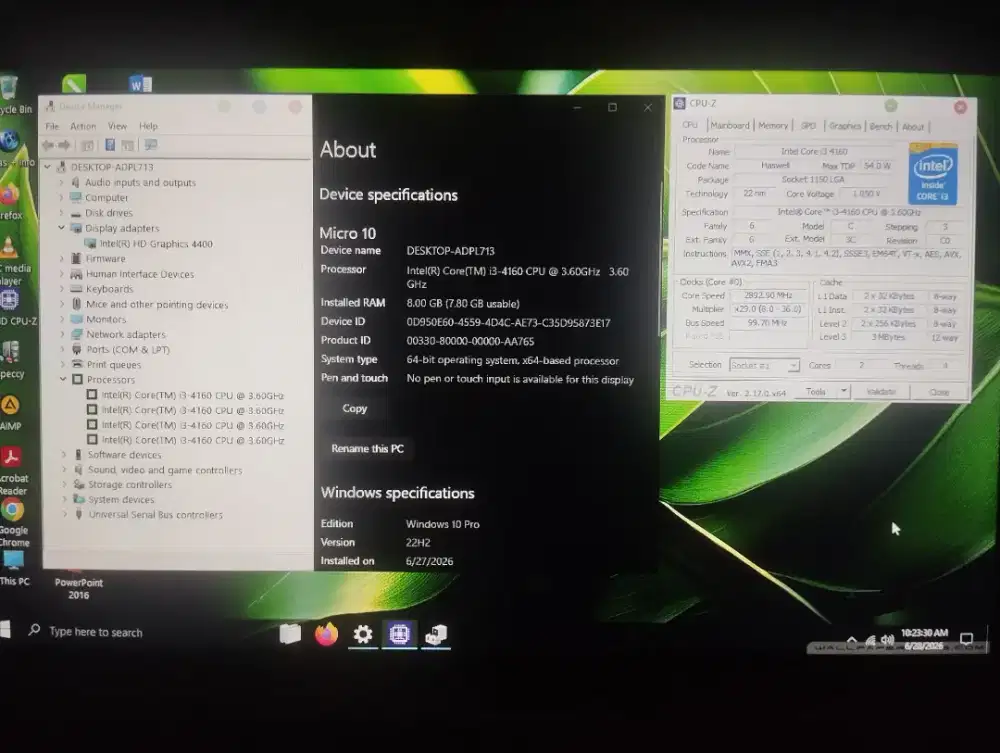Click the Back arrow in Device Manager toolbar

(48, 145)
